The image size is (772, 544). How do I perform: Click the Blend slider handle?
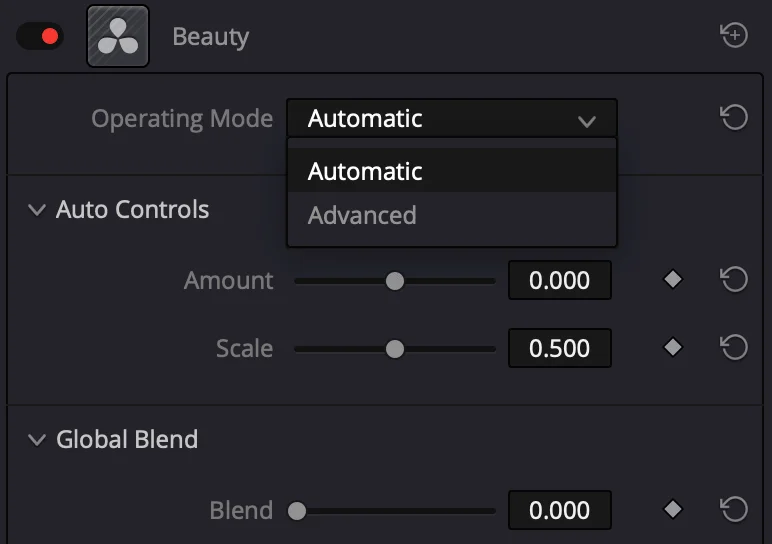point(297,511)
